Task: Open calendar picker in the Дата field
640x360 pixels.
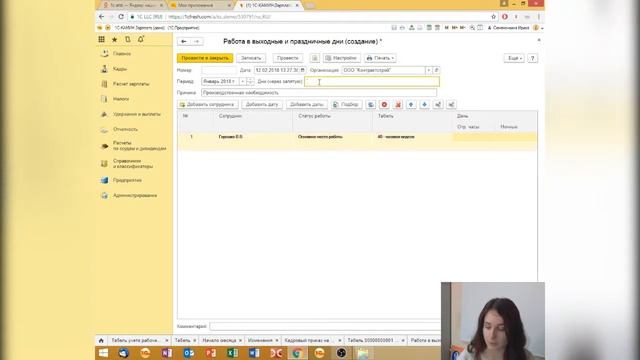Action: [302, 70]
